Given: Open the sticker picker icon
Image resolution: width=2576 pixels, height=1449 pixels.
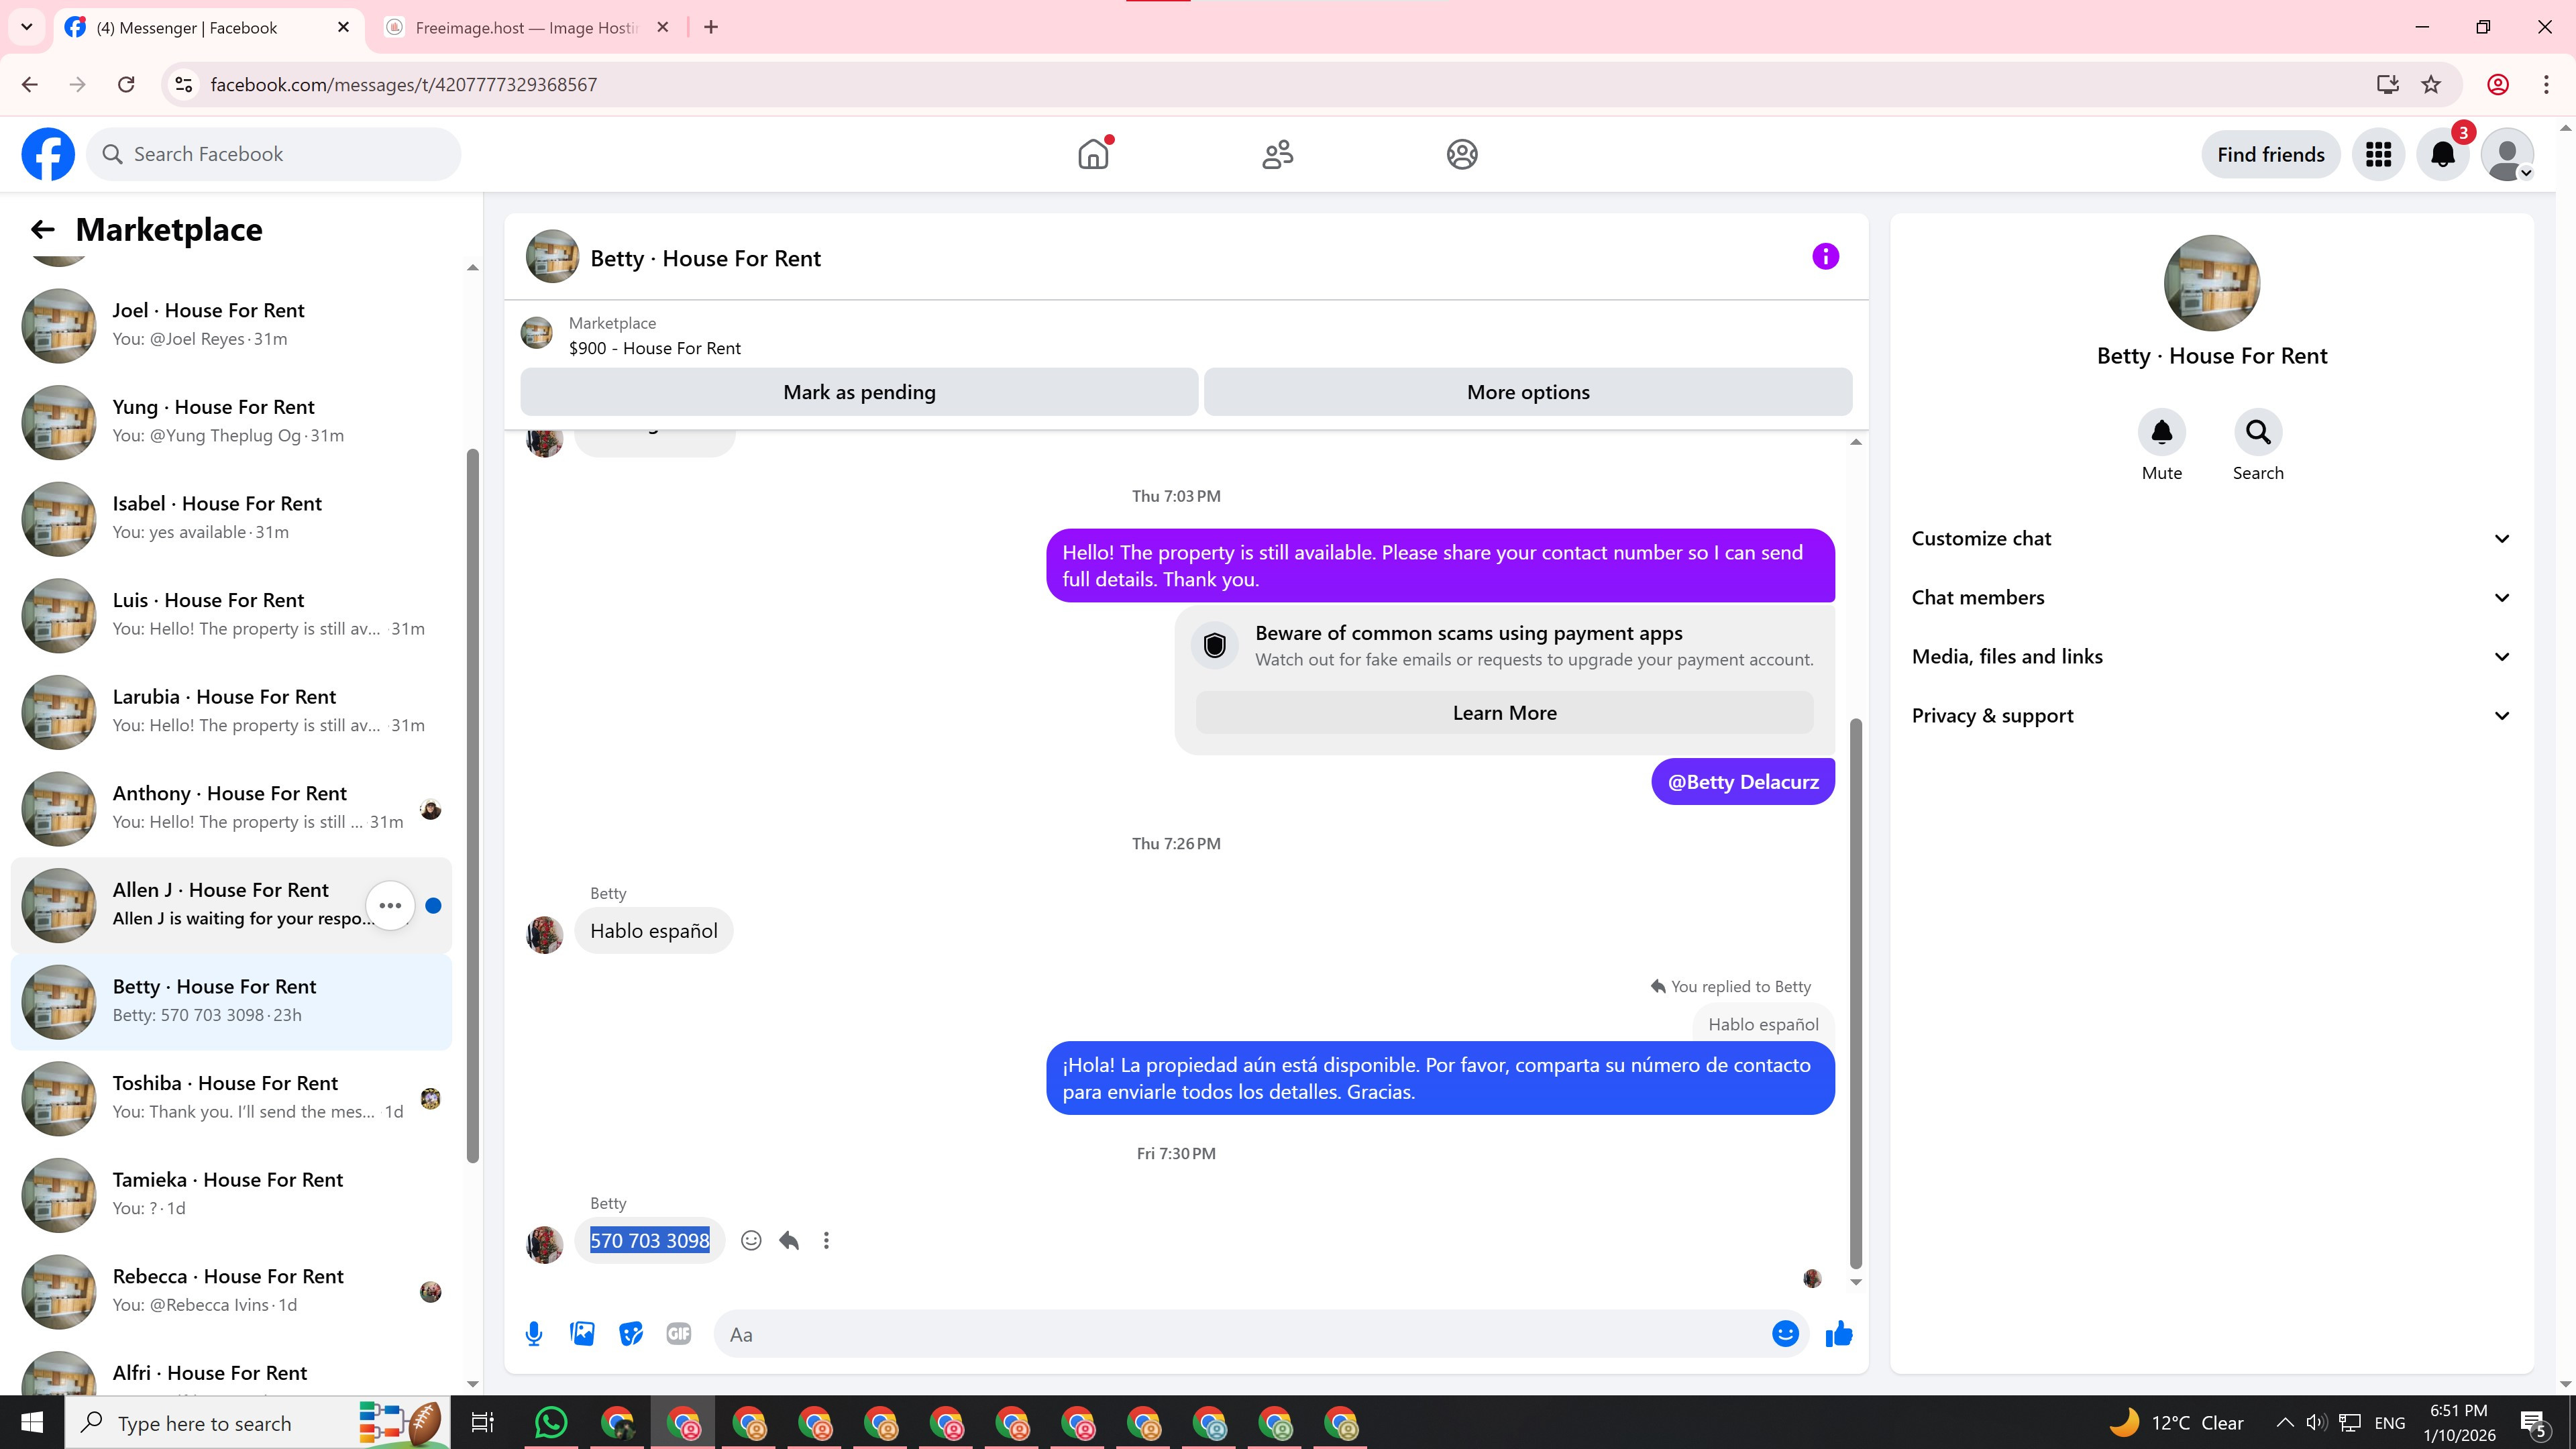Looking at the screenshot, I should point(630,1334).
